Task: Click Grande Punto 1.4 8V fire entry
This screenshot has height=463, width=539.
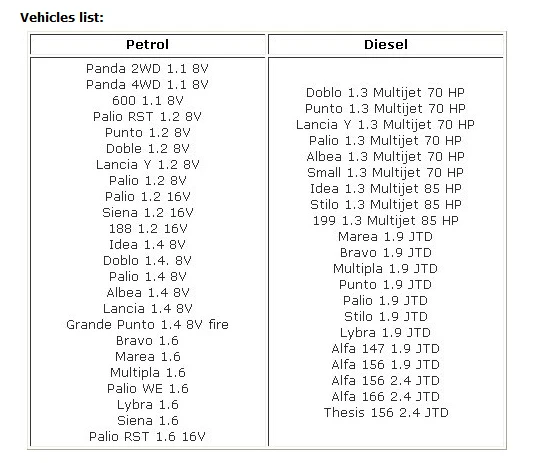Action: pos(147,324)
